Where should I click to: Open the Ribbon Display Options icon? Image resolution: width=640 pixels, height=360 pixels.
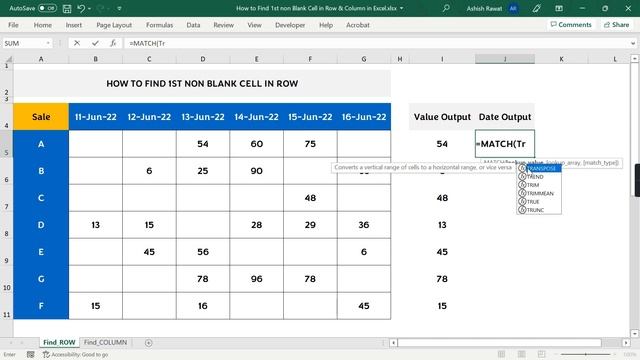pyautogui.click(x=559, y=8)
